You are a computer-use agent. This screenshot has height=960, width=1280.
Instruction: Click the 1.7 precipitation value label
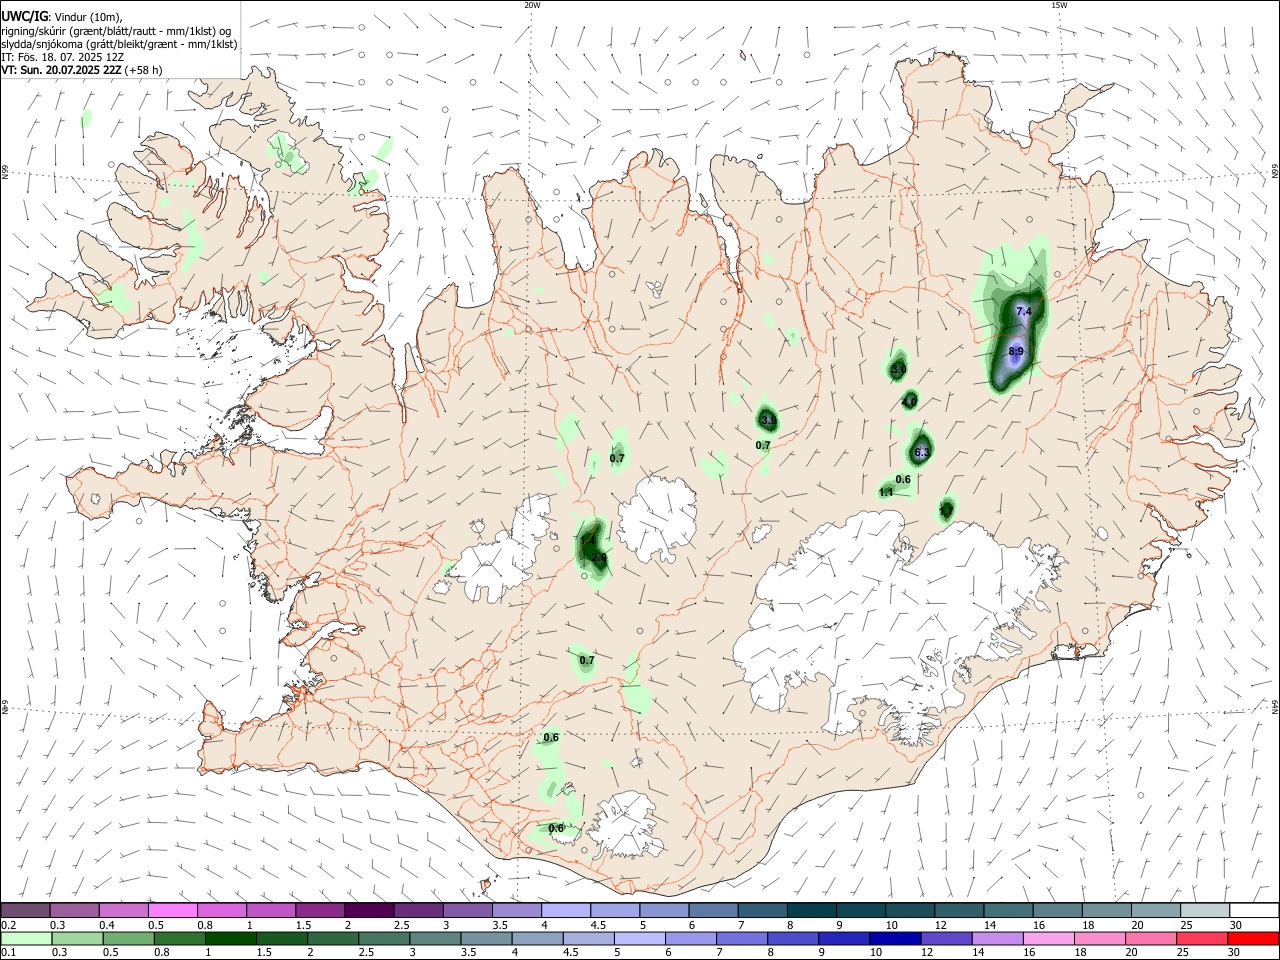(946, 511)
